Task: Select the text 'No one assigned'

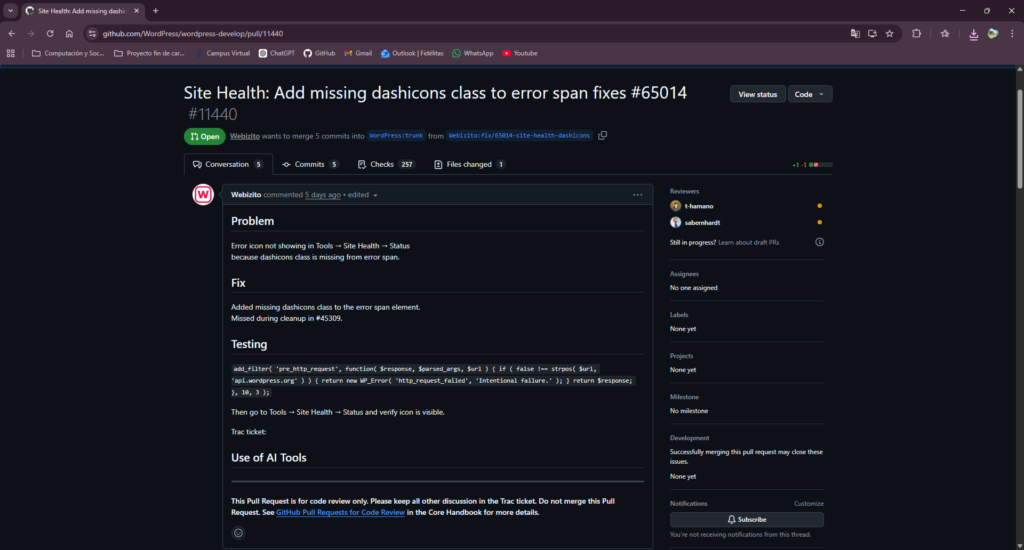Action: 694,287
